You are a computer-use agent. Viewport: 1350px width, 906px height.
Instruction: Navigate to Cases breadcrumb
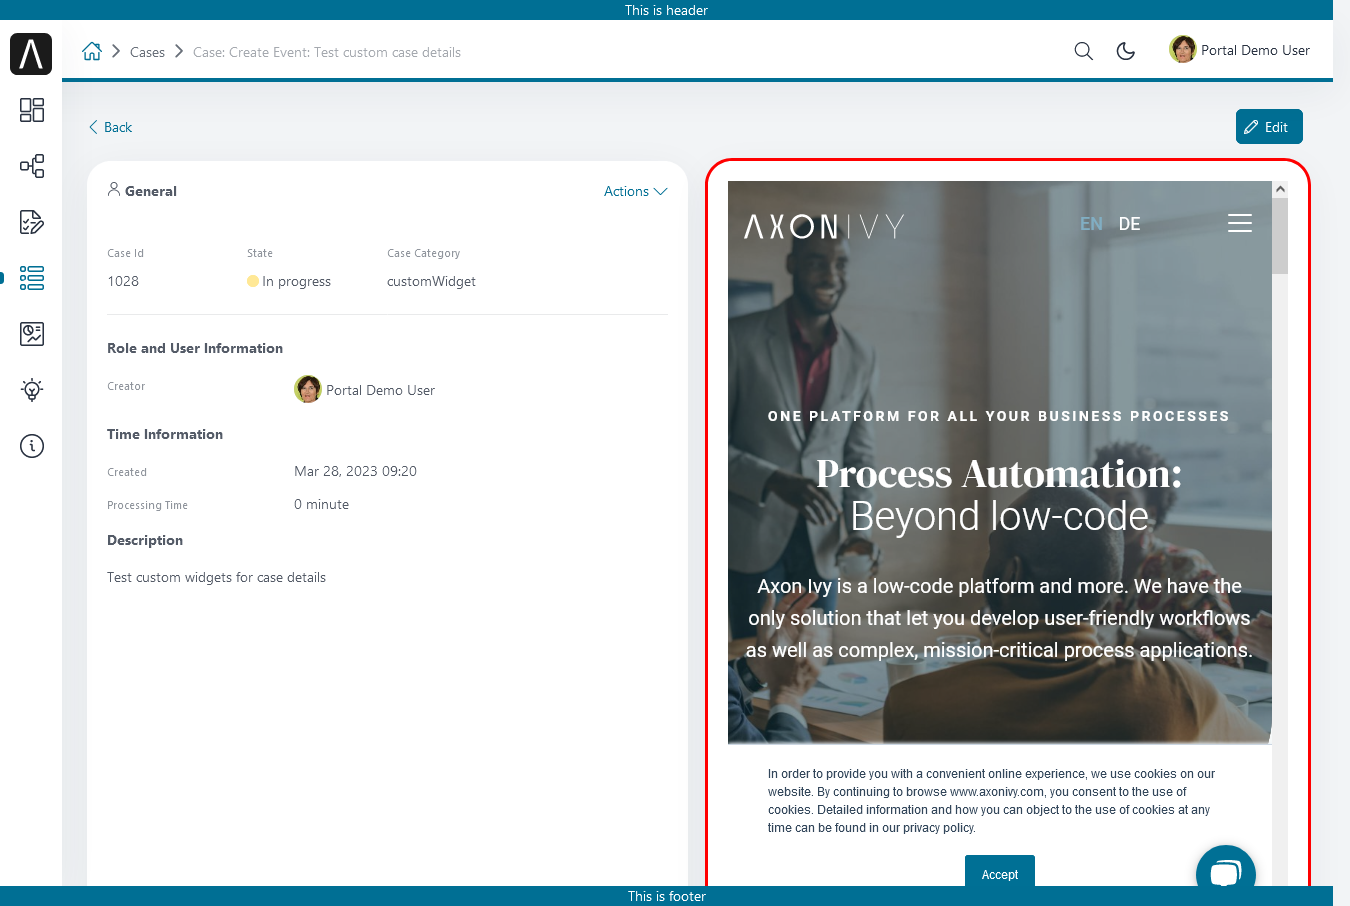(147, 52)
